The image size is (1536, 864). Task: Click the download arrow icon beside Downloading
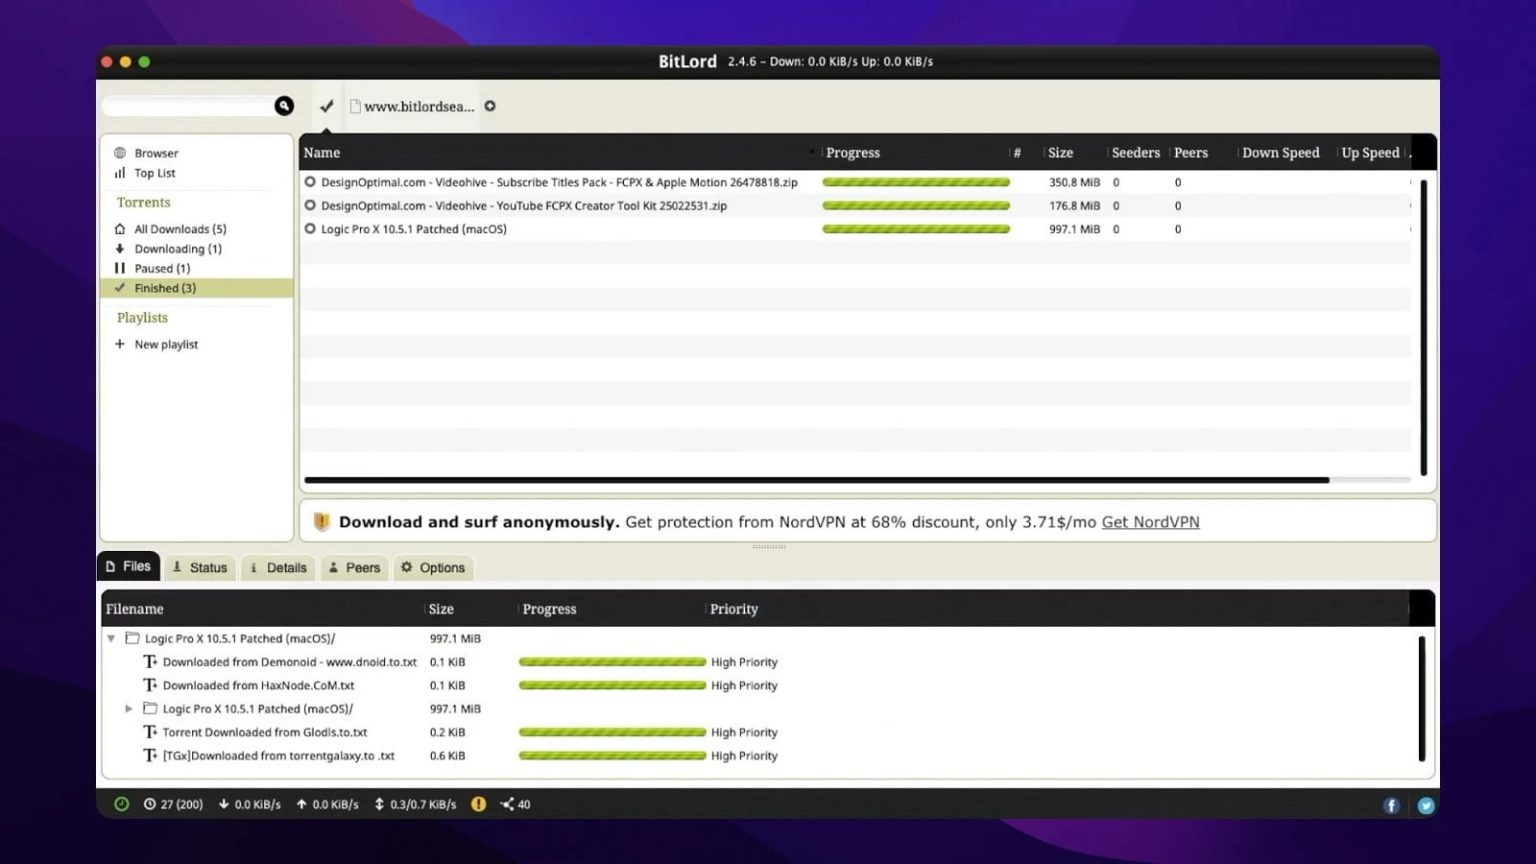click(120, 248)
